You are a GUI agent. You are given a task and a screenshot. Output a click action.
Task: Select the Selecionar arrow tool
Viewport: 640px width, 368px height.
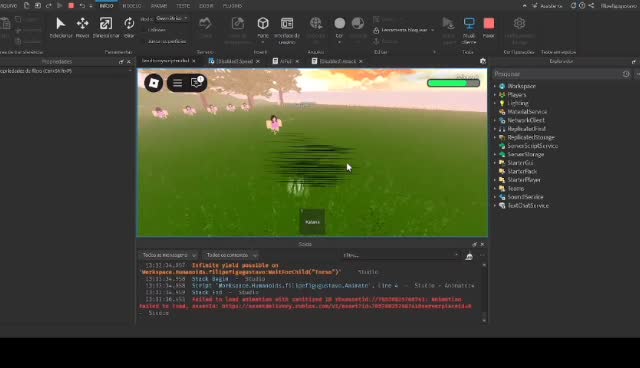[61, 27]
